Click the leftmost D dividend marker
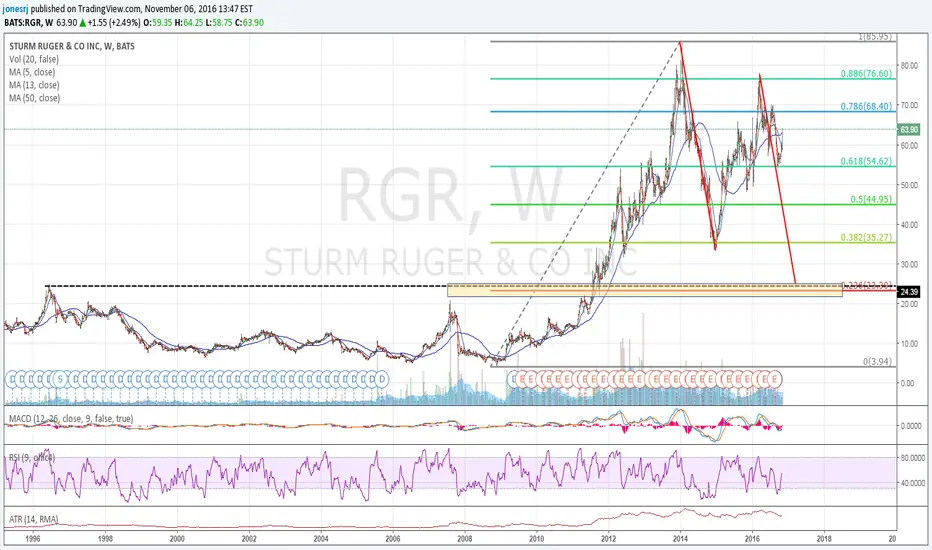This screenshot has height=550, width=932. tap(11, 378)
